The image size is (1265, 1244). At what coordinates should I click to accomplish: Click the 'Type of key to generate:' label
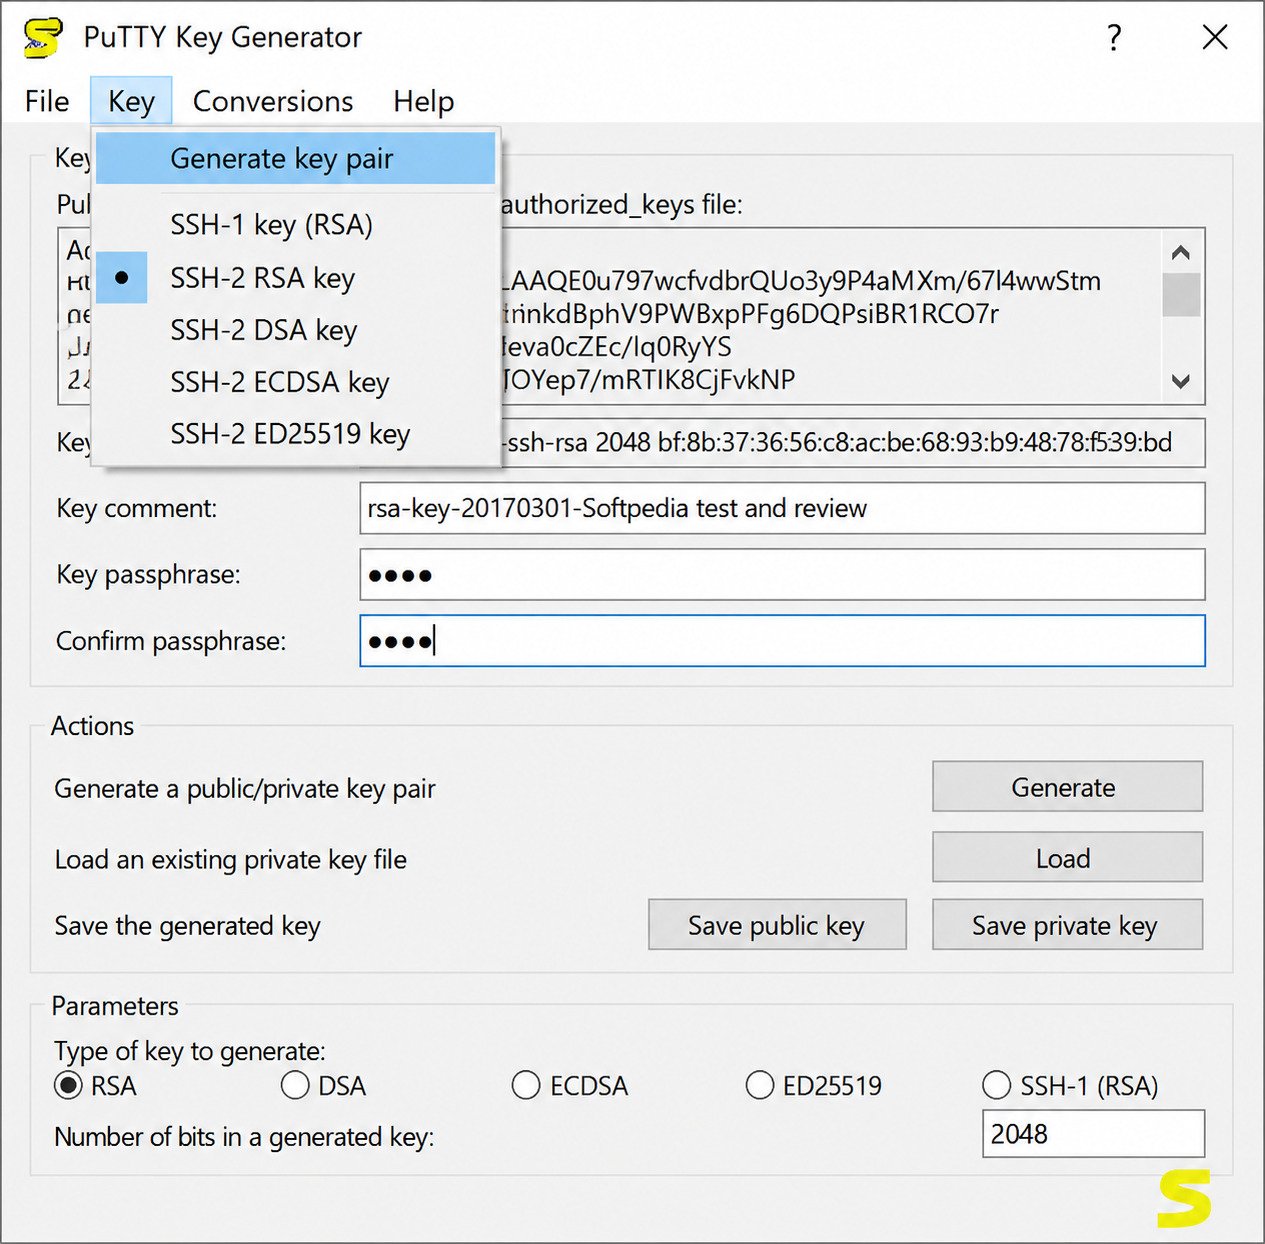(190, 1051)
